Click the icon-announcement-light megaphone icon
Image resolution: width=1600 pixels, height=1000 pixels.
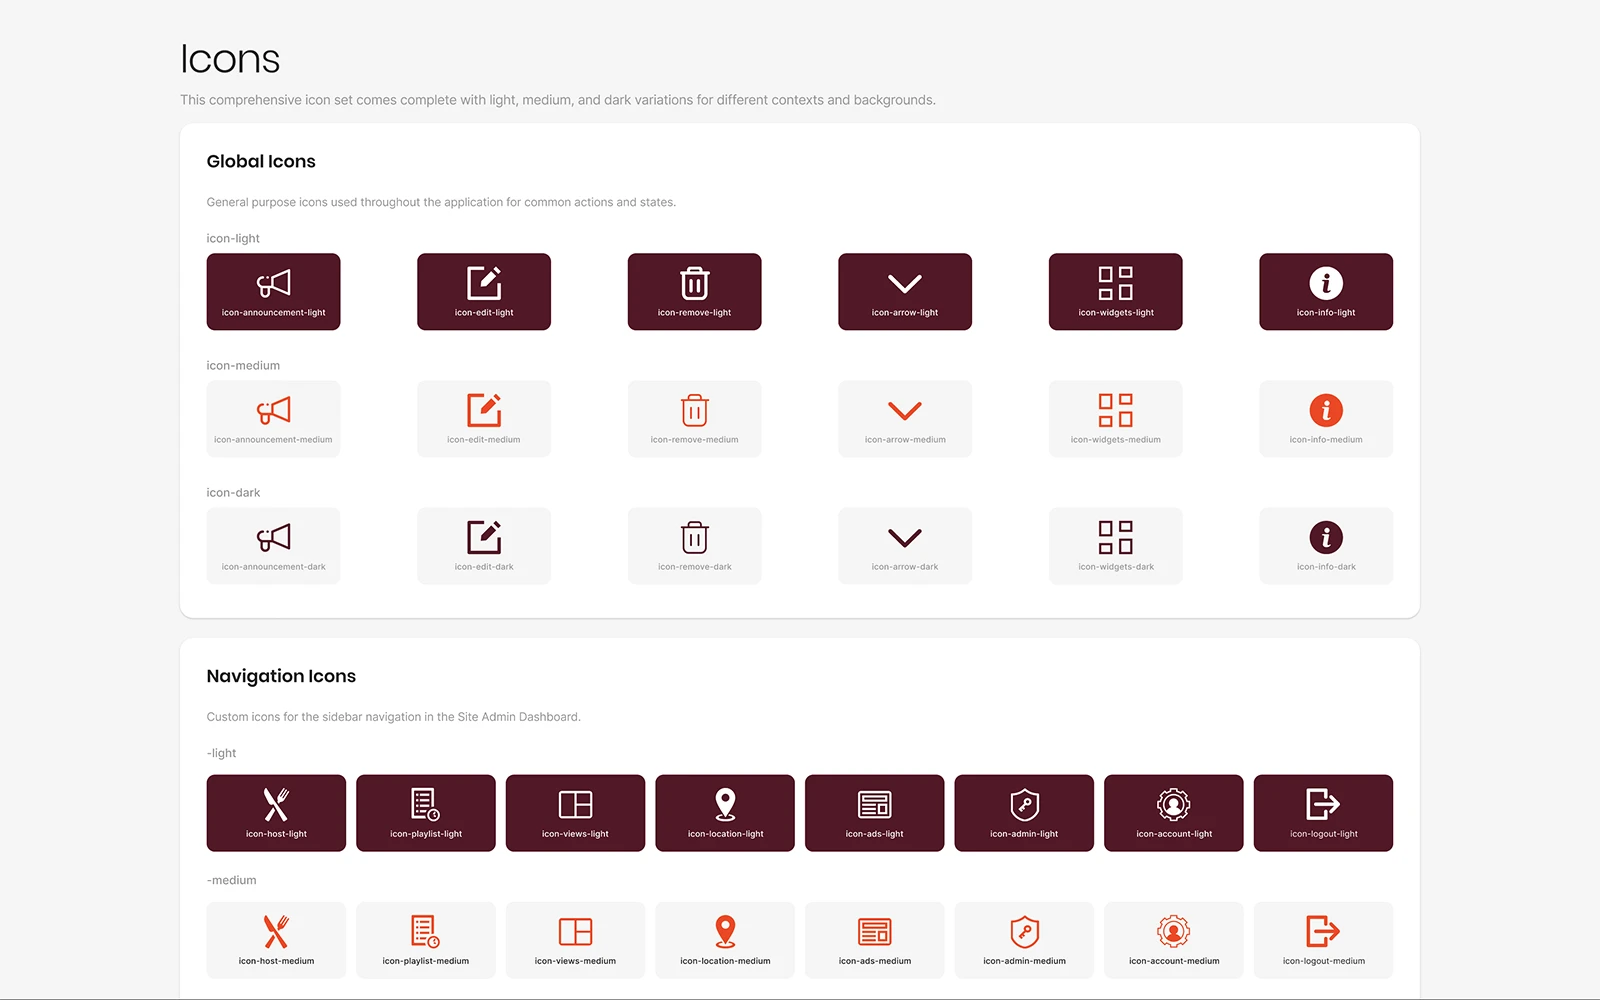tap(273, 283)
